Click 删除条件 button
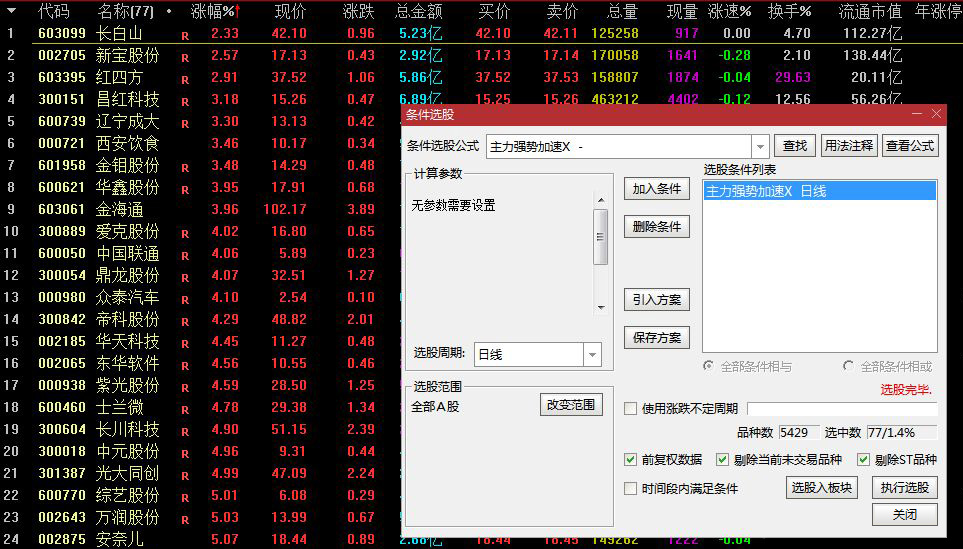 pyautogui.click(x=657, y=227)
